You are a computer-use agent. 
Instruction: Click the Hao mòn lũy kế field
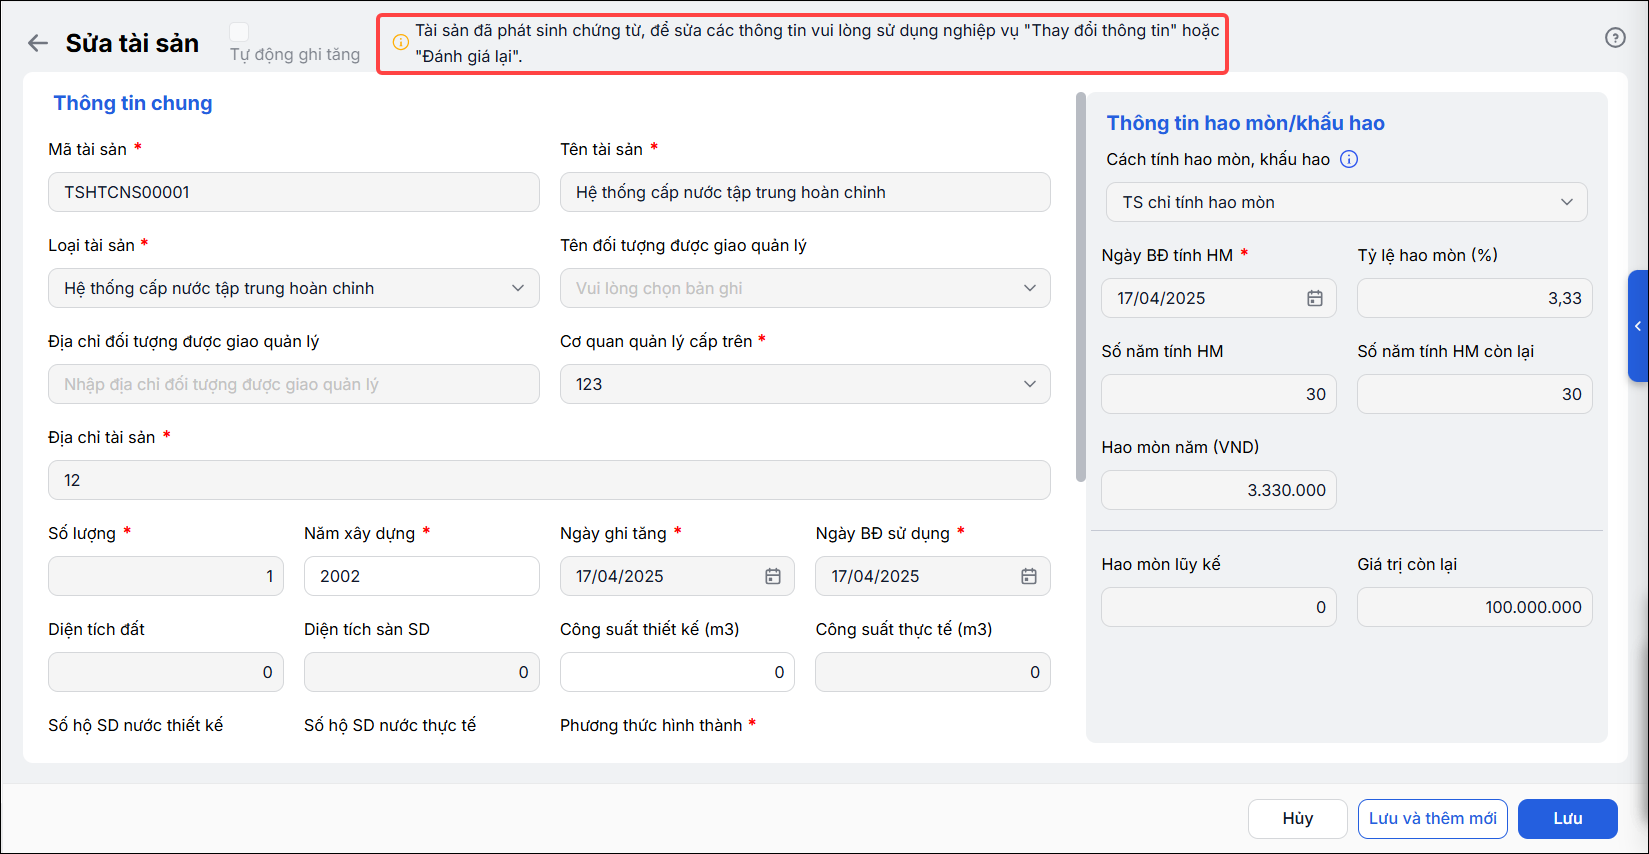(1219, 607)
